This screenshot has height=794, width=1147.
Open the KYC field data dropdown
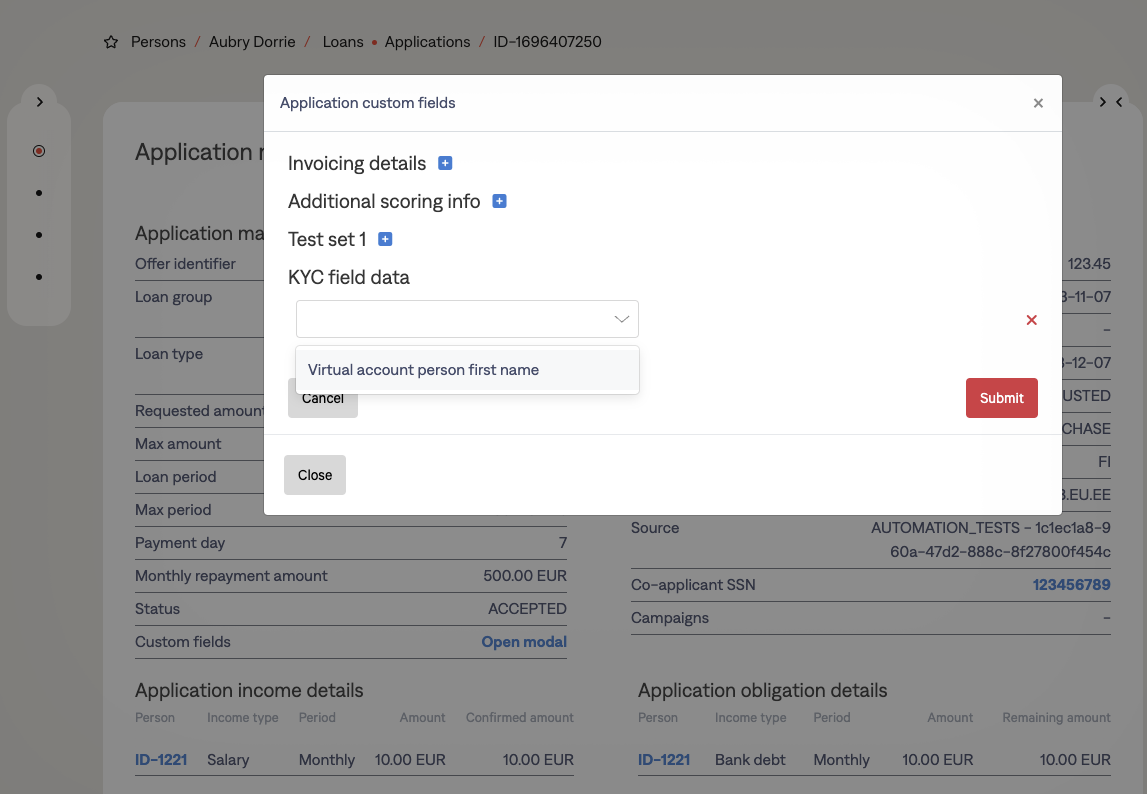(467, 319)
